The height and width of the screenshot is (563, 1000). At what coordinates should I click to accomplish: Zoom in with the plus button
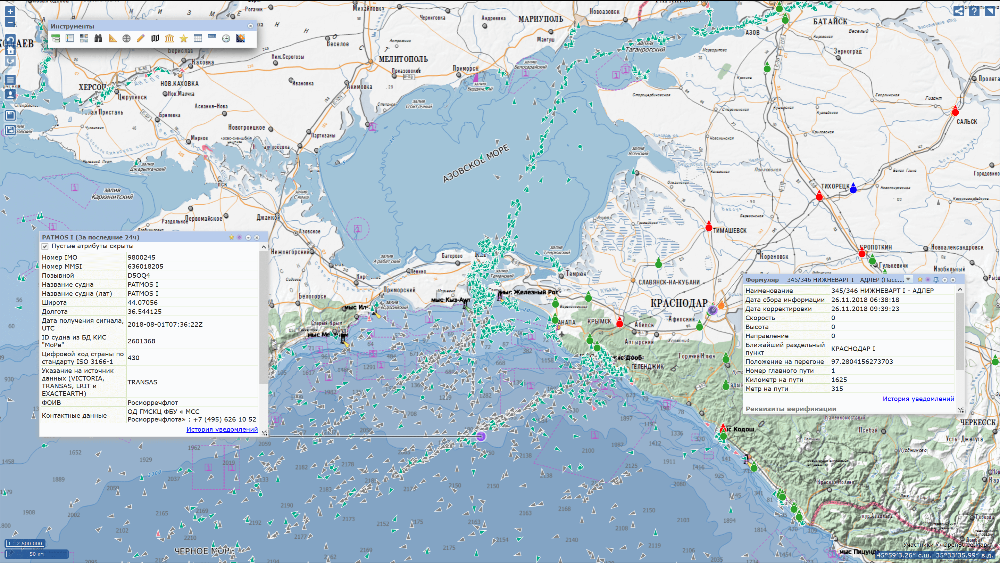[x=10, y=11]
